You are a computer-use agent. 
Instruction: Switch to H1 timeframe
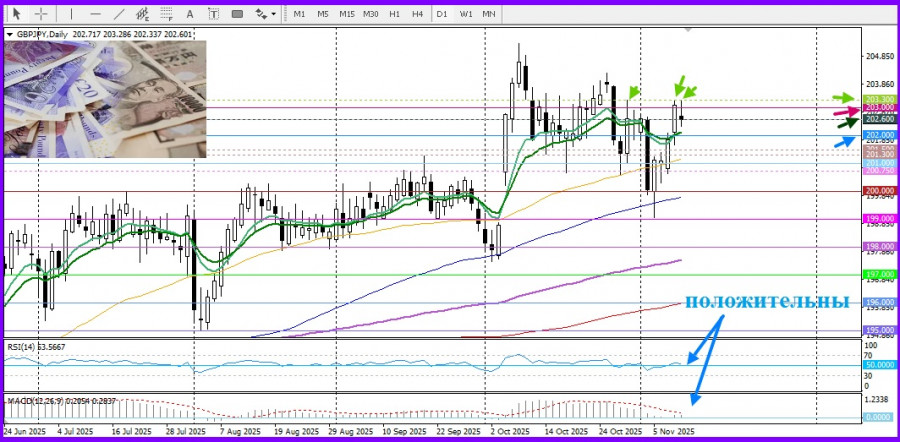point(394,14)
